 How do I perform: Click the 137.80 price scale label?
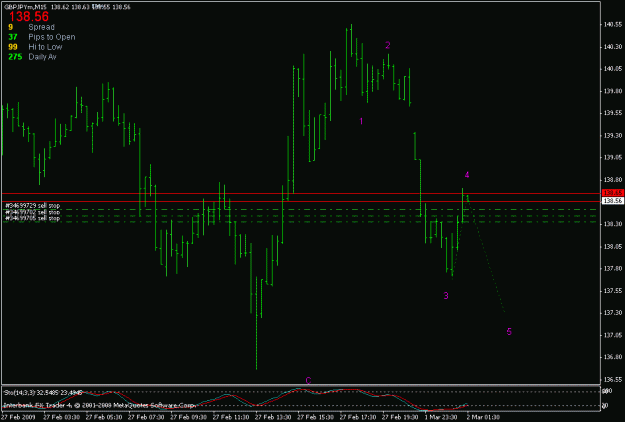click(x=613, y=269)
